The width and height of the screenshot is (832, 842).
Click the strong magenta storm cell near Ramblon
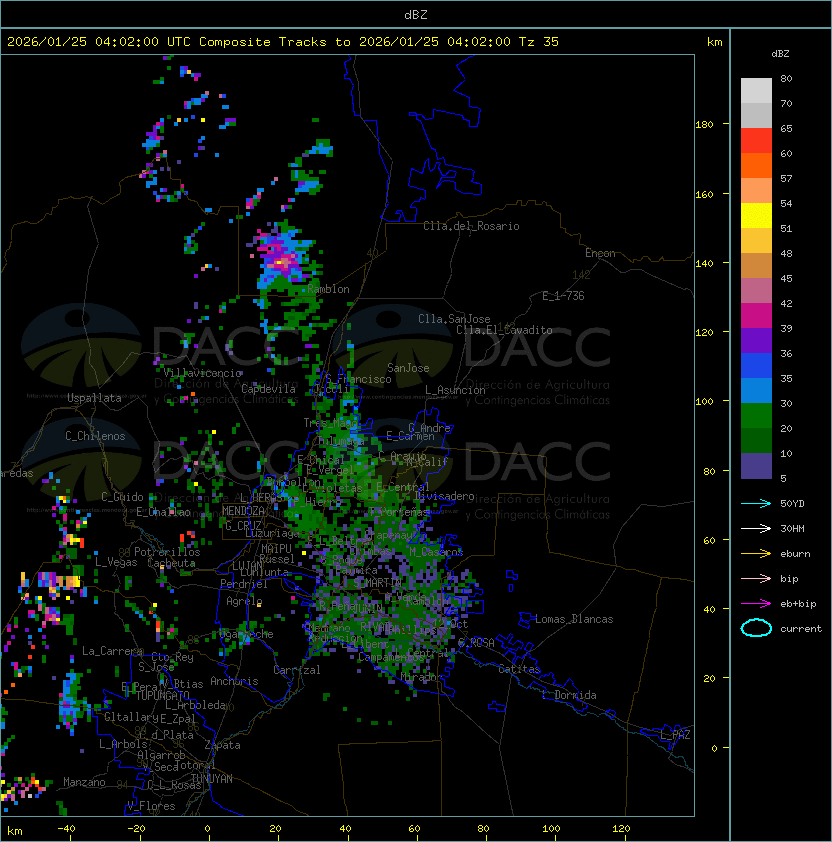283,262
